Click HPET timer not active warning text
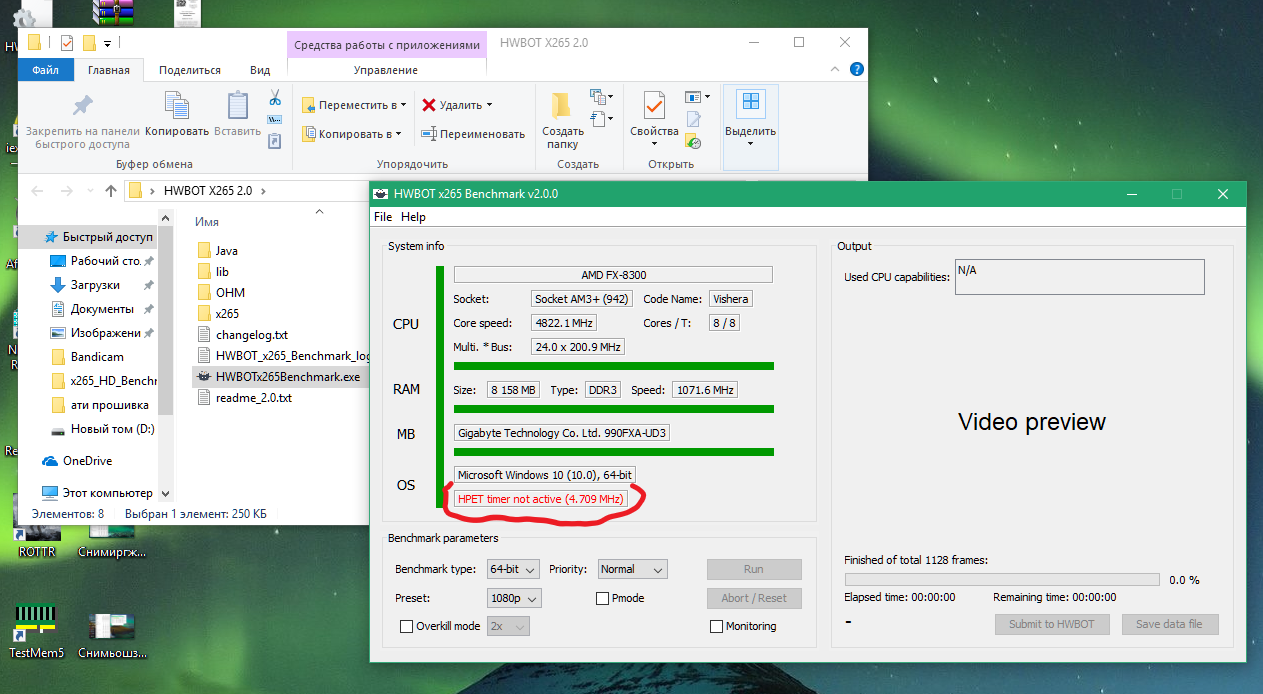Screen dimensions: 1263x694 (x=540, y=498)
